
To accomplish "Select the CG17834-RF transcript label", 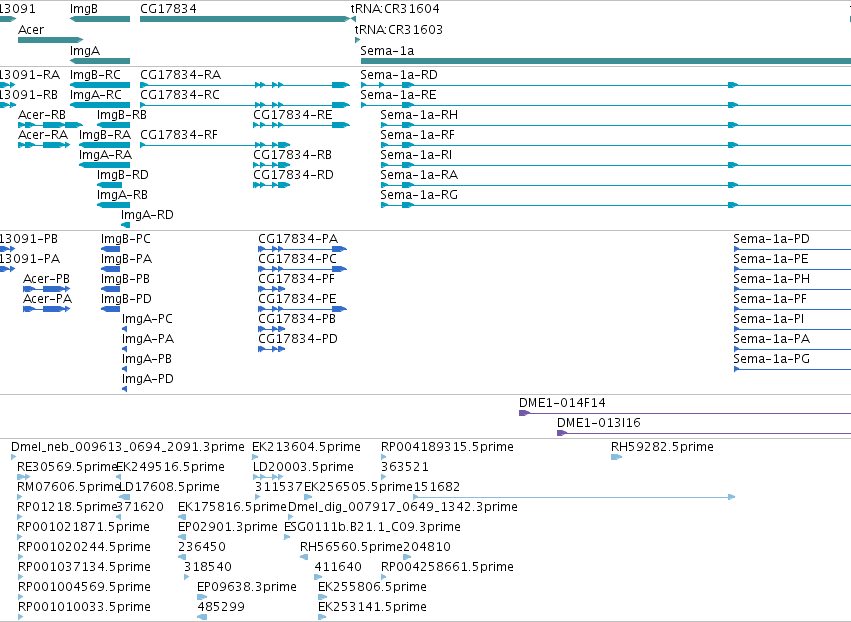I will tap(179, 135).
